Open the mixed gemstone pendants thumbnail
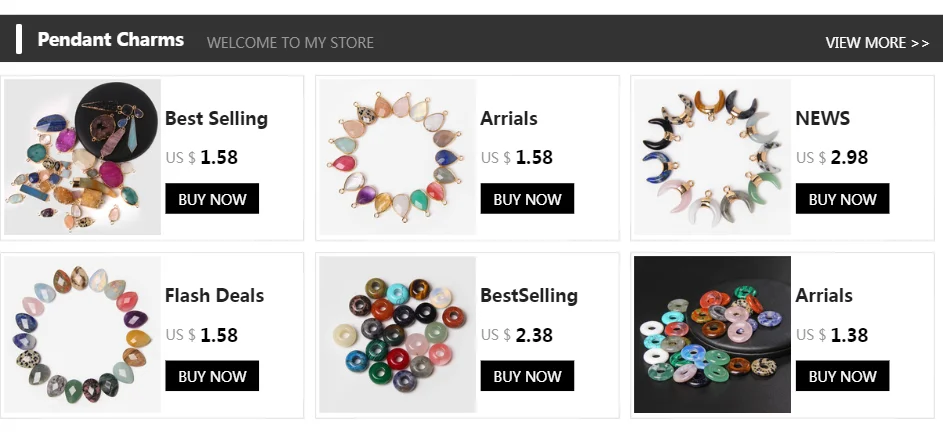This screenshot has width=943, height=438. [x=83, y=157]
